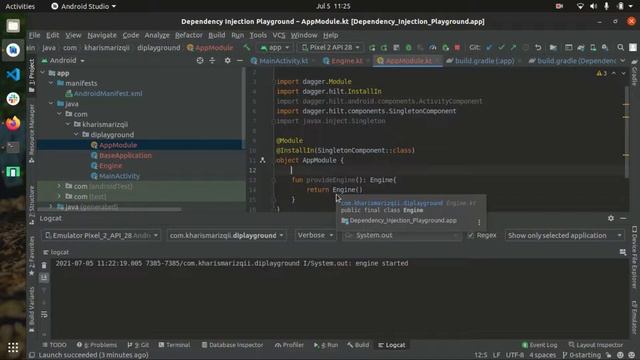Toggle the Favorites side tool button
Image resolution: width=640 pixels, height=360 pixels.
[x=32, y=256]
